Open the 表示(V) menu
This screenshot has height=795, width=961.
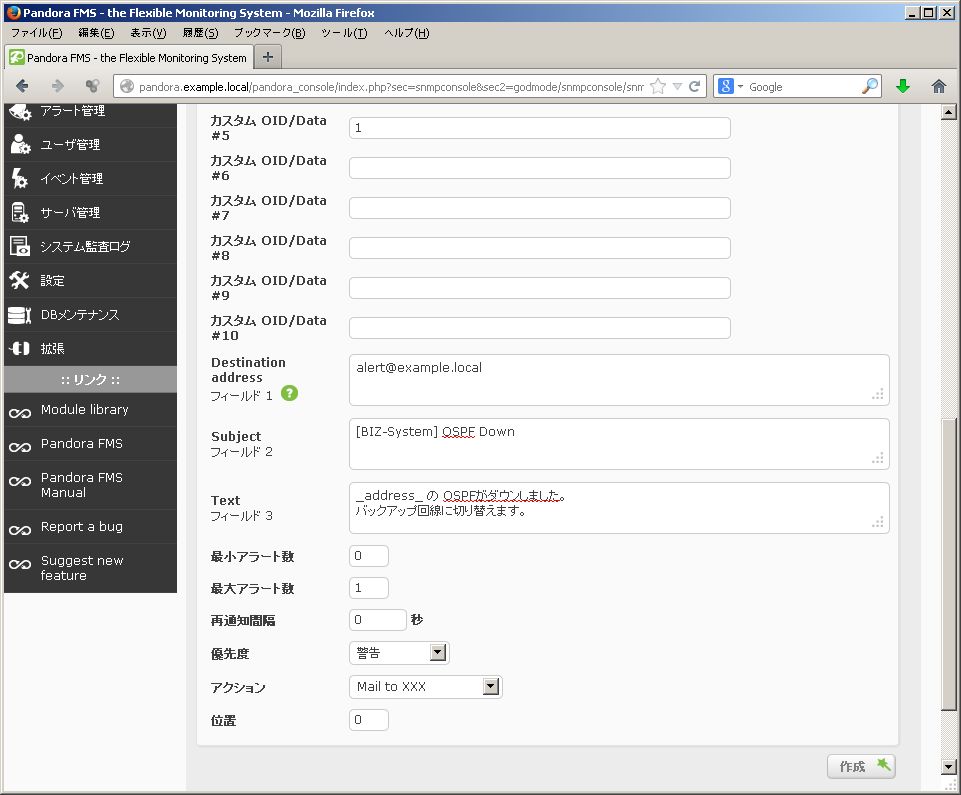pos(148,33)
